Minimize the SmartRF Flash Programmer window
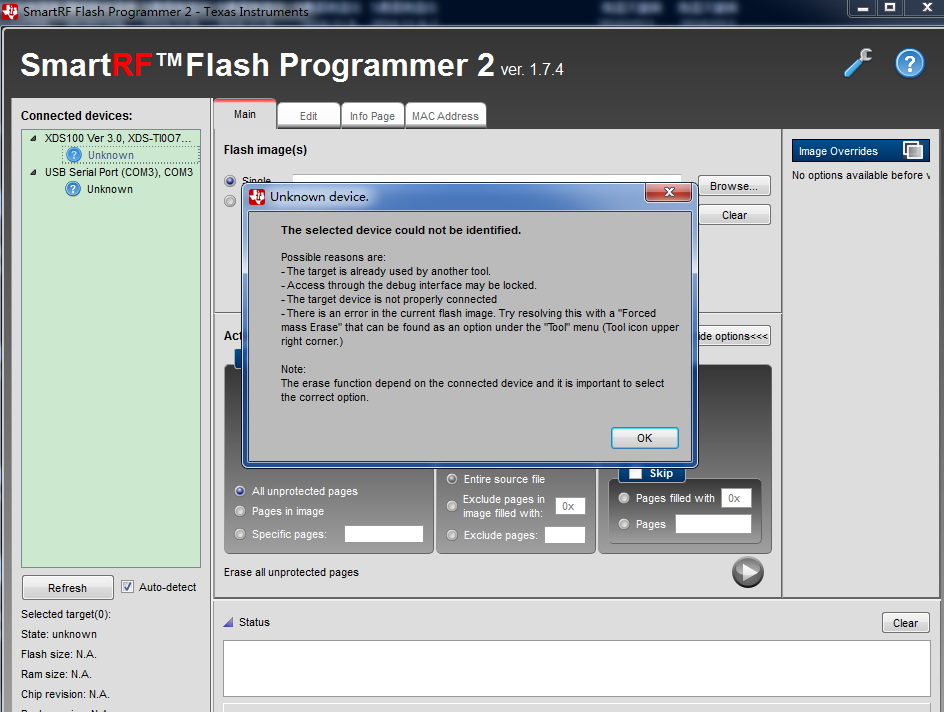This screenshot has height=712, width=944. pyautogui.click(x=863, y=8)
